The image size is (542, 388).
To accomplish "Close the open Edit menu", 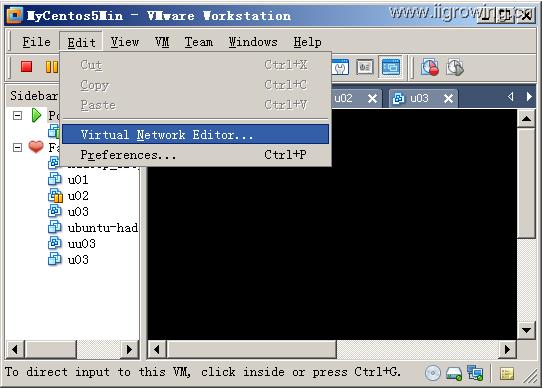I will [x=81, y=42].
